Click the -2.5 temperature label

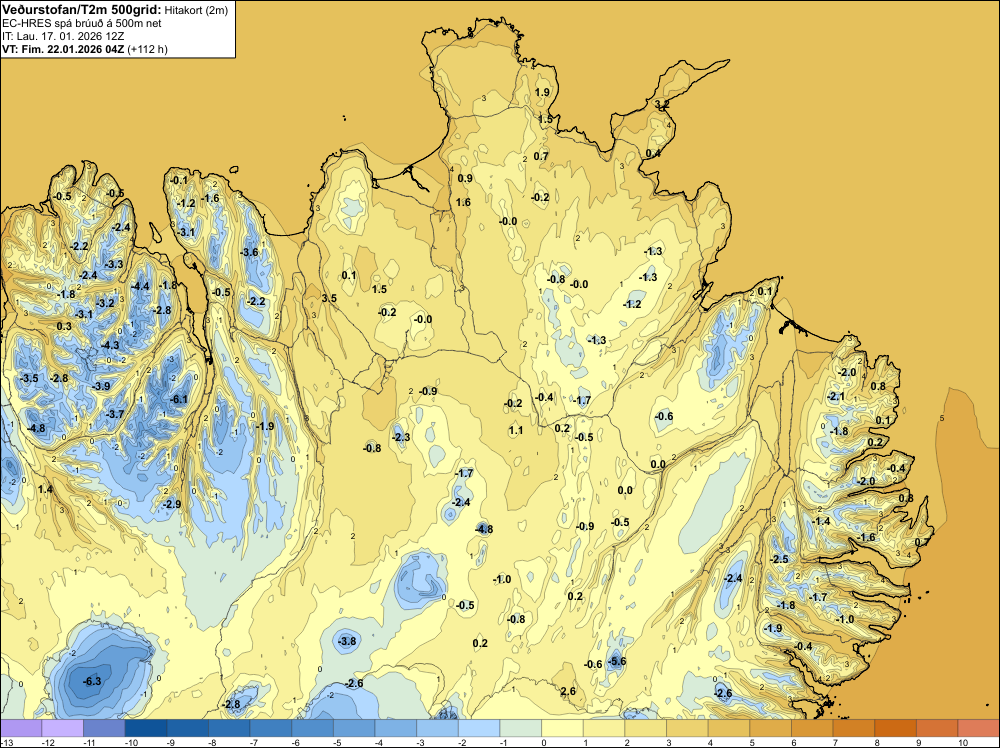coord(779,559)
